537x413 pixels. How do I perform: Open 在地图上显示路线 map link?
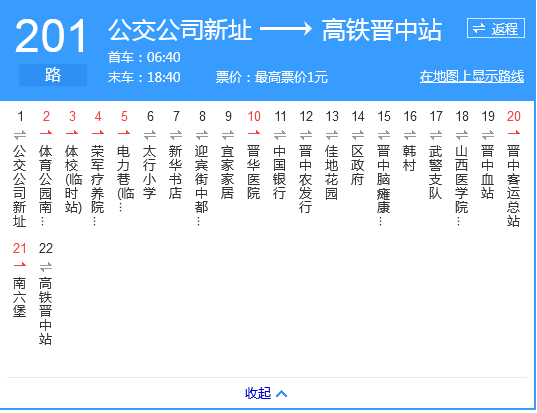(x=472, y=76)
